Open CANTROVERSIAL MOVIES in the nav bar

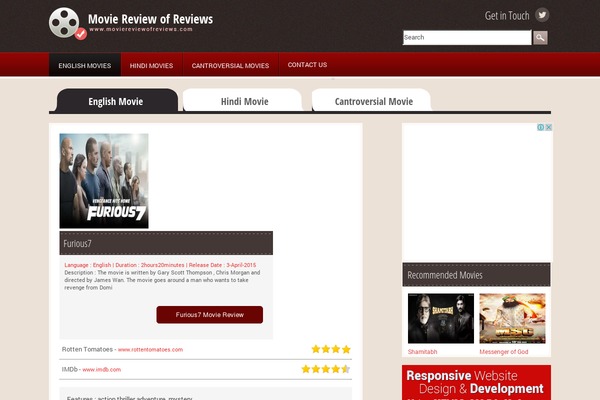point(230,65)
